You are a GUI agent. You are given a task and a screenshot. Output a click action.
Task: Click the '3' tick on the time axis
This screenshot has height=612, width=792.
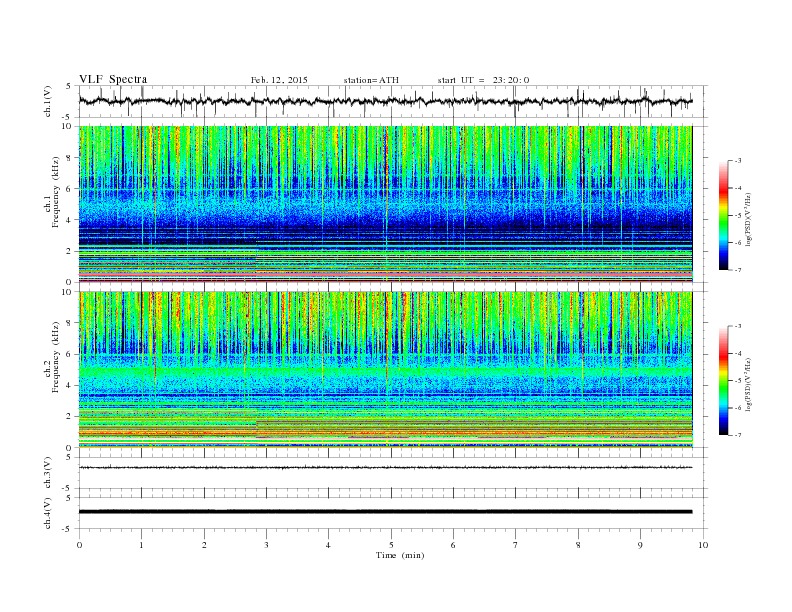click(266, 545)
